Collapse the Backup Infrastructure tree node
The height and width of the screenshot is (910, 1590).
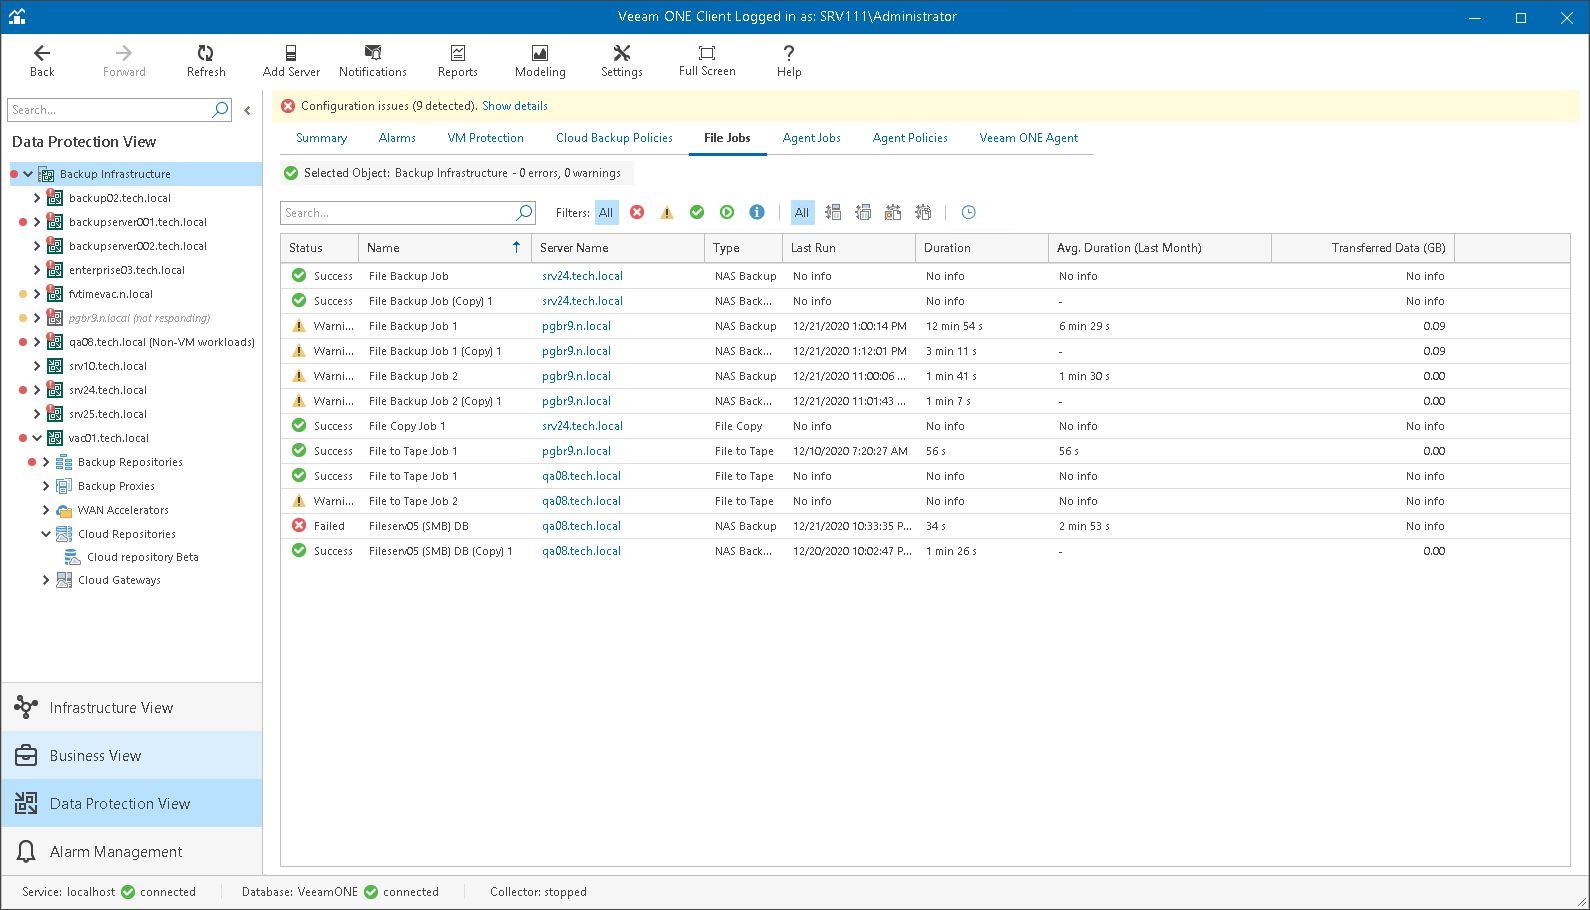click(x=28, y=174)
